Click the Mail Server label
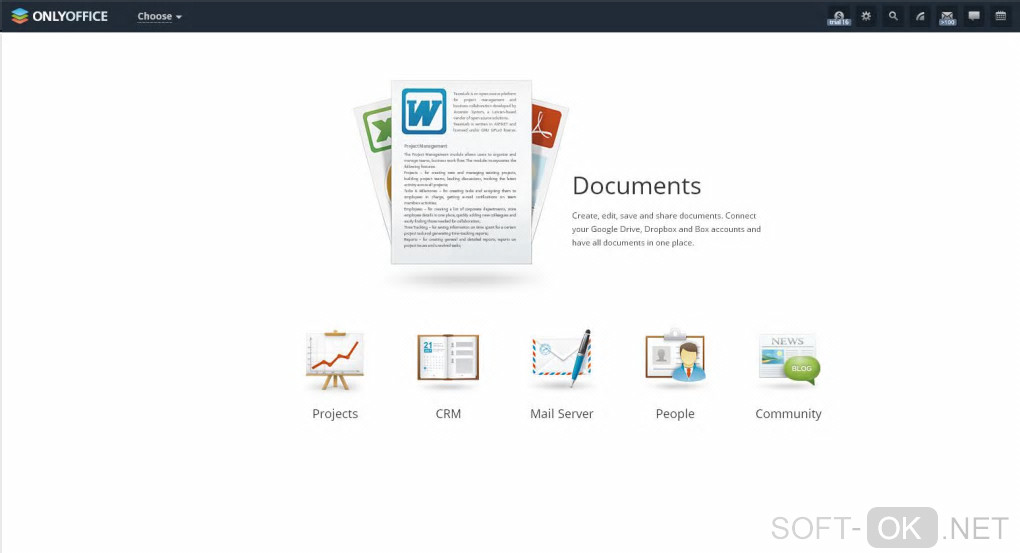1020x553 pixels. click(561, 414)
